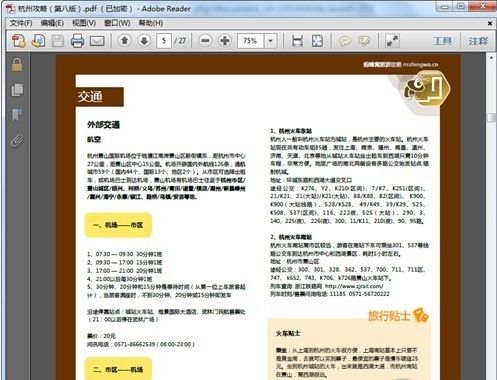
Task: Minimize the Adobe Reader window
Action: (445, 7)
